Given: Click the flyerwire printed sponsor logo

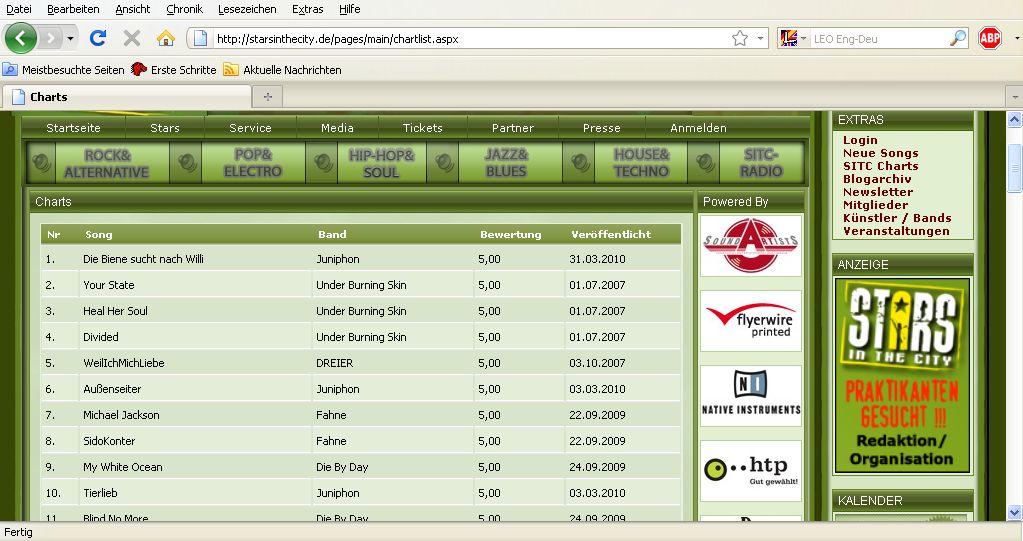Looking at the screenshot, I should 751,321.
